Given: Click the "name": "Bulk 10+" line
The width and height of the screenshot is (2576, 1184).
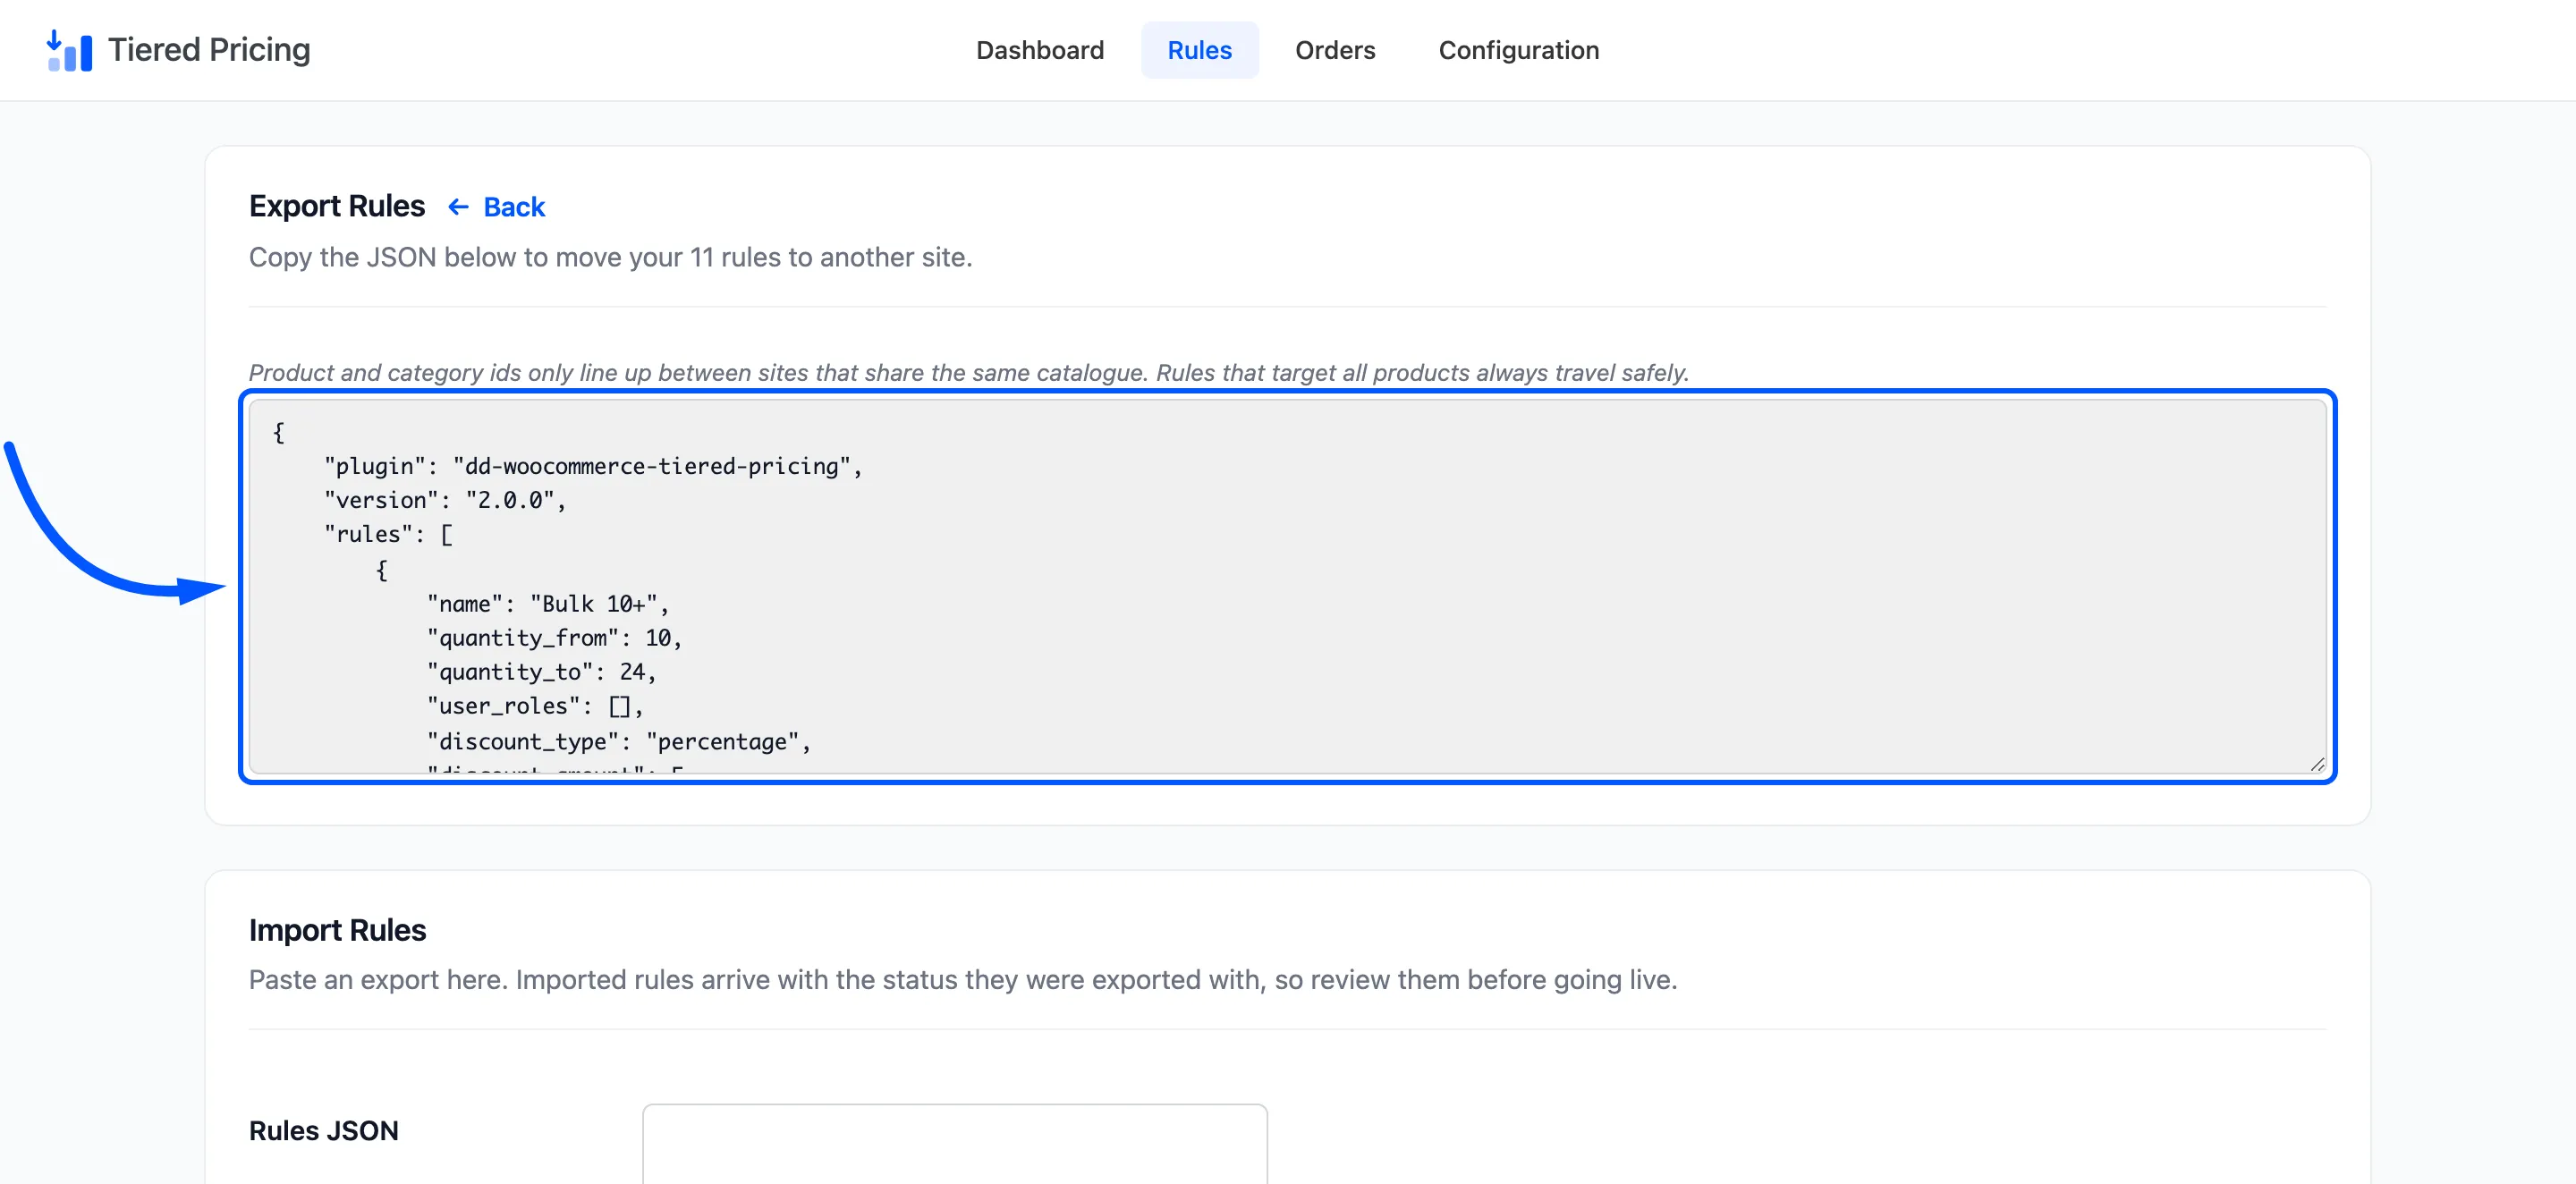Looking at the screenshot, I should 548,604.
